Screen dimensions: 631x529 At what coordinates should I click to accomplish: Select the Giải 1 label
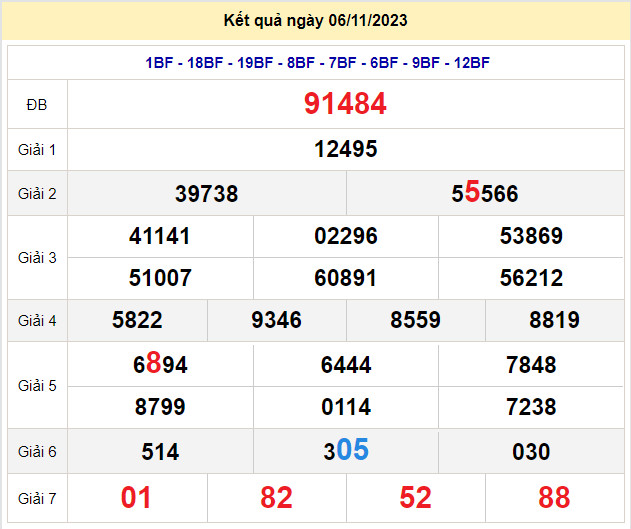pyautogui.click(x=37, y=150)
